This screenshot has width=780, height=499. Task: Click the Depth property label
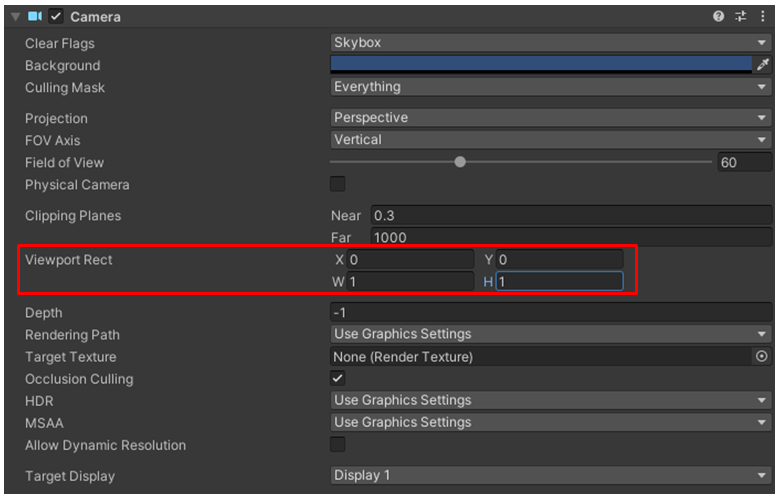coord(44,313)
